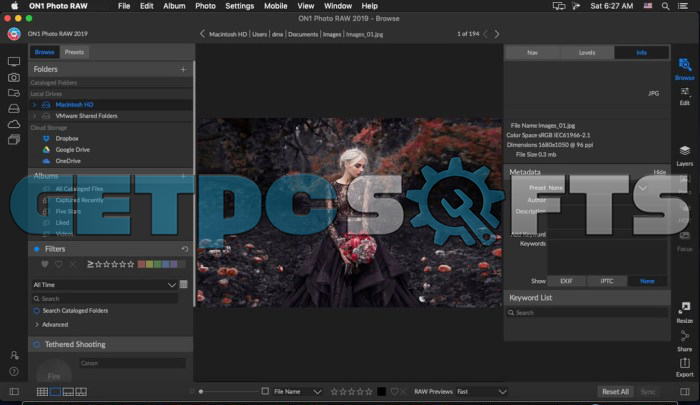Open the Canon camera dropdown
This screenshot has height=405, width=700.
pos(133,363)
